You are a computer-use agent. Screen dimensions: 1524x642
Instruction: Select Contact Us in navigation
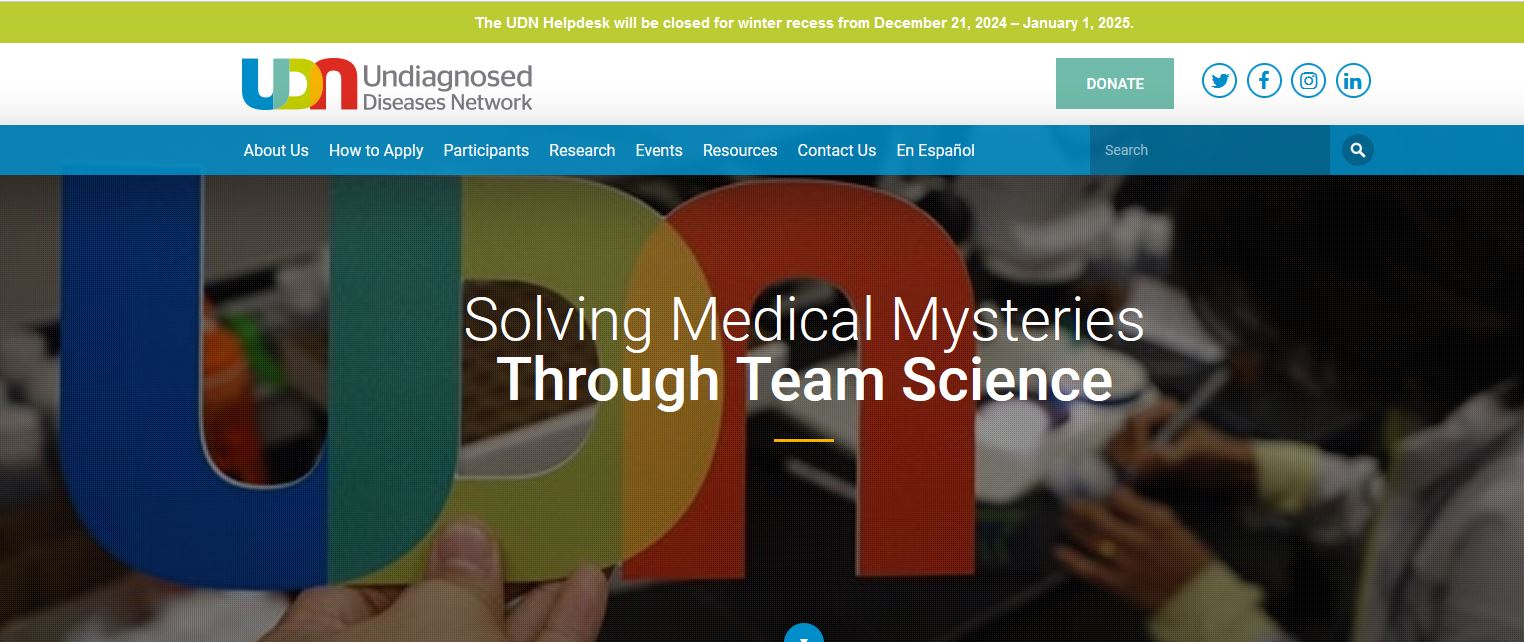(x=837, y=150)
